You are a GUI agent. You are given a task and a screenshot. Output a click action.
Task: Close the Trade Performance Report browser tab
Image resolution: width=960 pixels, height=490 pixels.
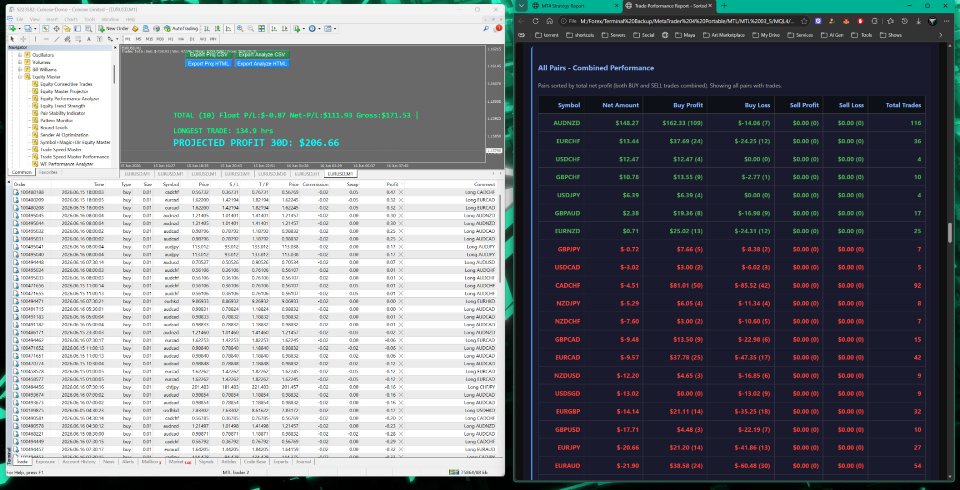point(710,6)
